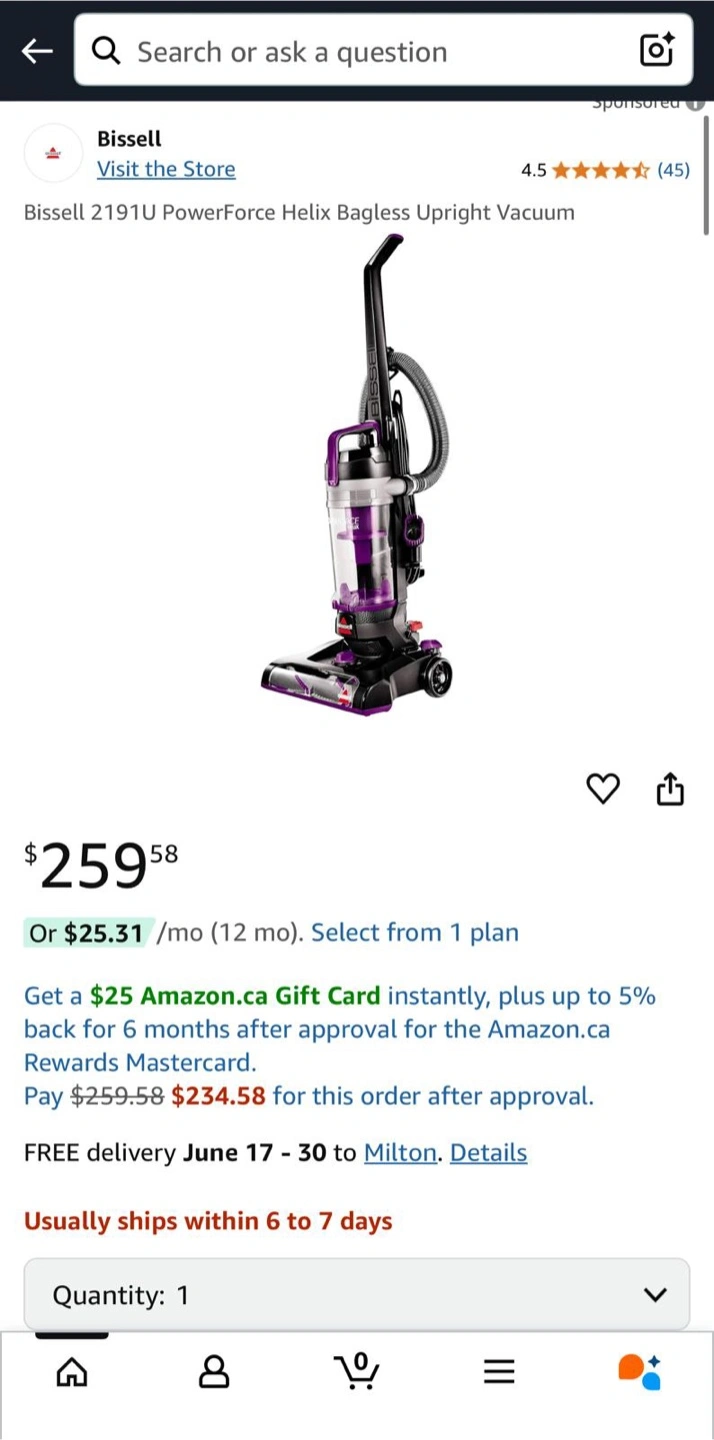
Task: Add item to wish list heart
Action: pyautogui.click(x=602, y=789)
